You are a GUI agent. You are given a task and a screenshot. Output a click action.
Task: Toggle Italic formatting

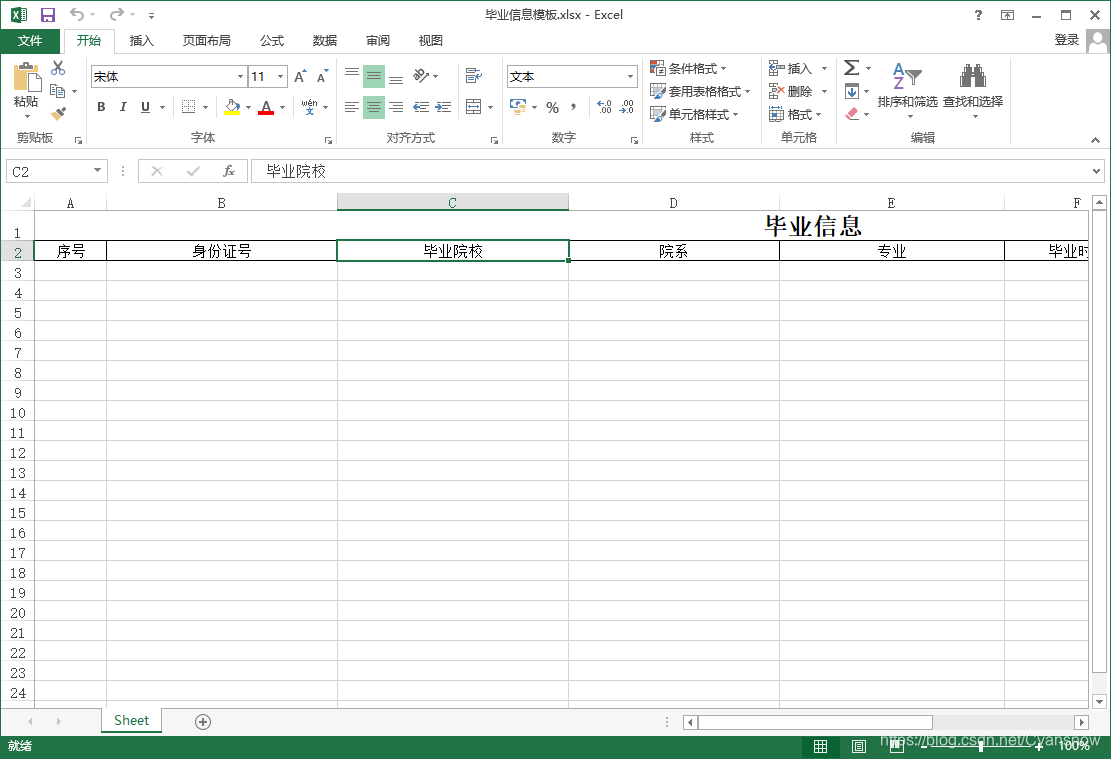[123, 107]
